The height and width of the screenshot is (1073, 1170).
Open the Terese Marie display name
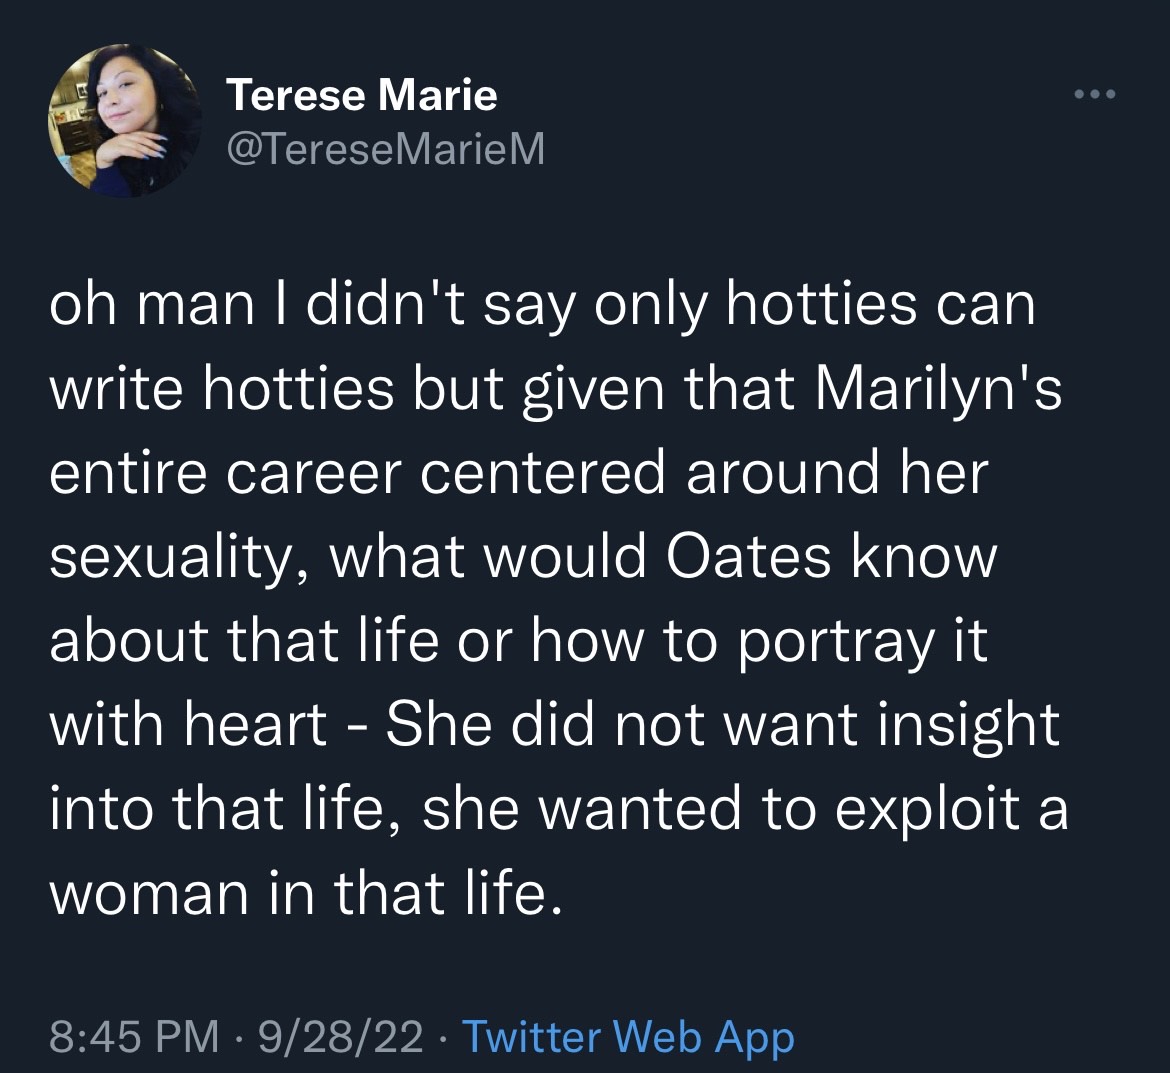362,96
